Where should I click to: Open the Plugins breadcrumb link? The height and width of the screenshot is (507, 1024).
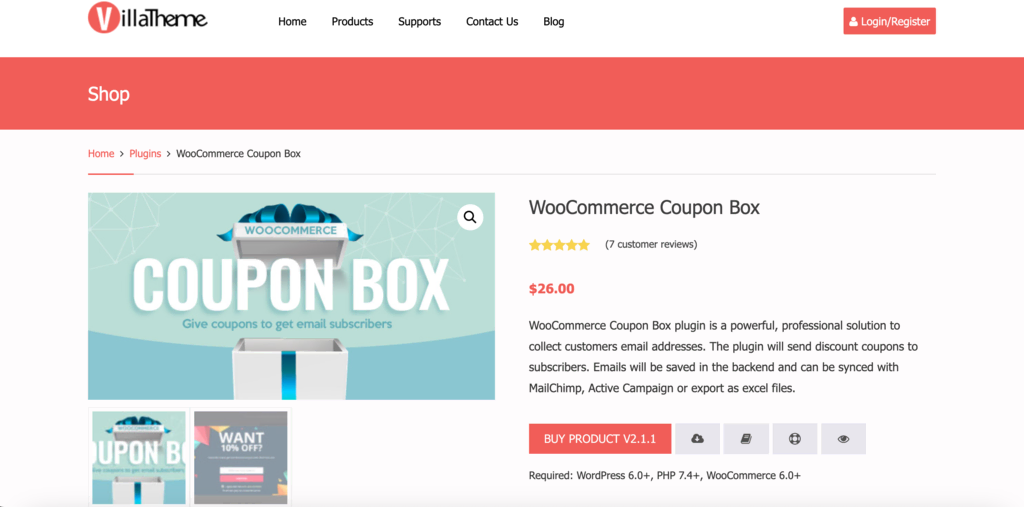(145, 154)
